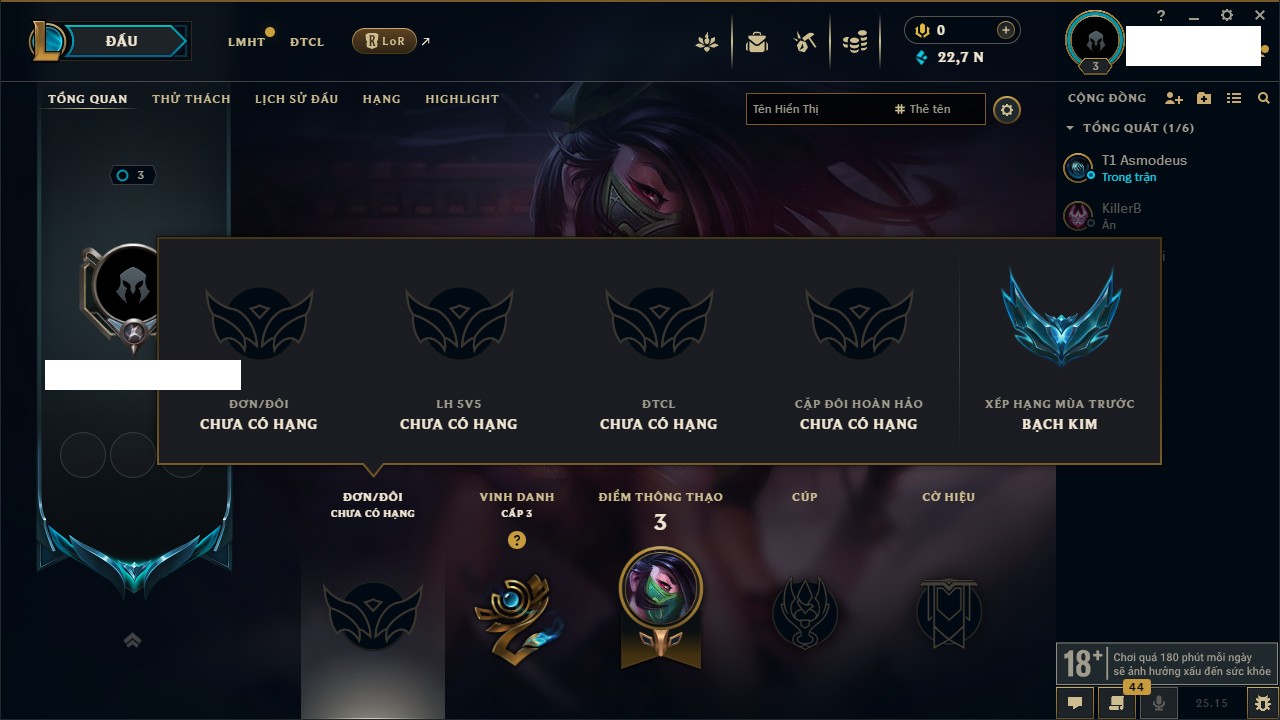The height and width of the screenshot is (720, 1280).
Task: Switch to the Thử Thách tab
Action: pos(191,99)
